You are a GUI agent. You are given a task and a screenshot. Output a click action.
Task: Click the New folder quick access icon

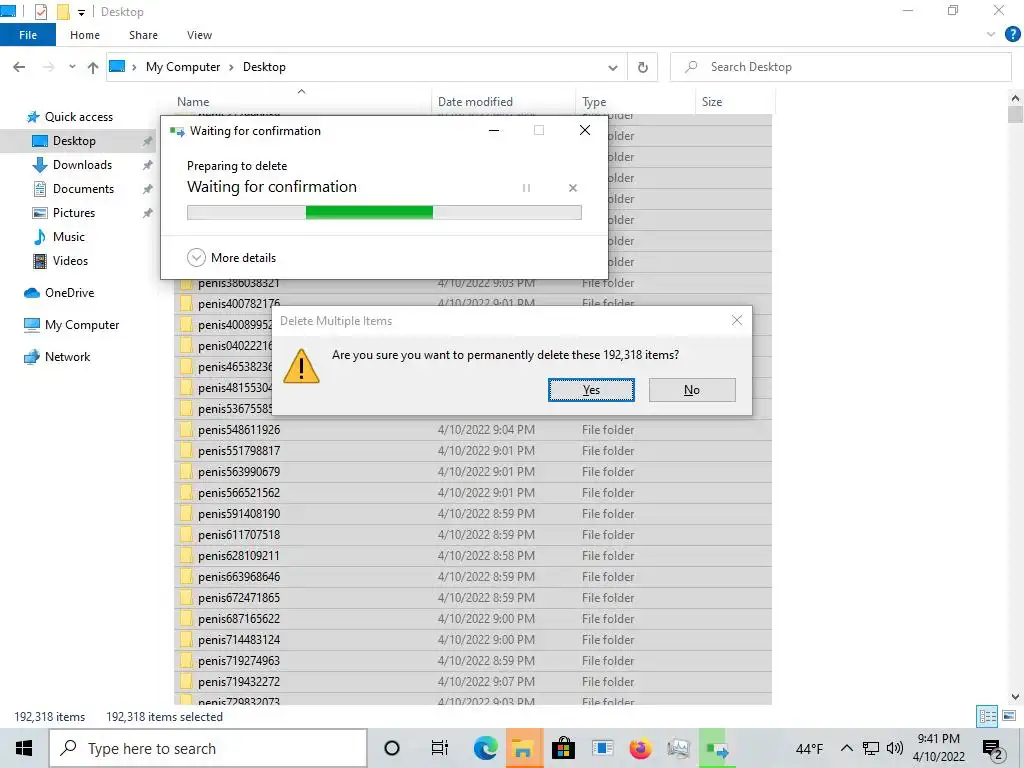click(63, 11)
